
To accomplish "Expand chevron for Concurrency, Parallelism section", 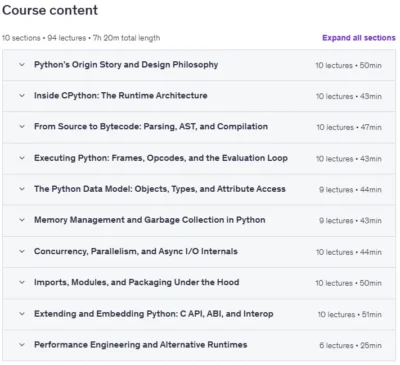I will pyautogui.click(x=22, y=251).
